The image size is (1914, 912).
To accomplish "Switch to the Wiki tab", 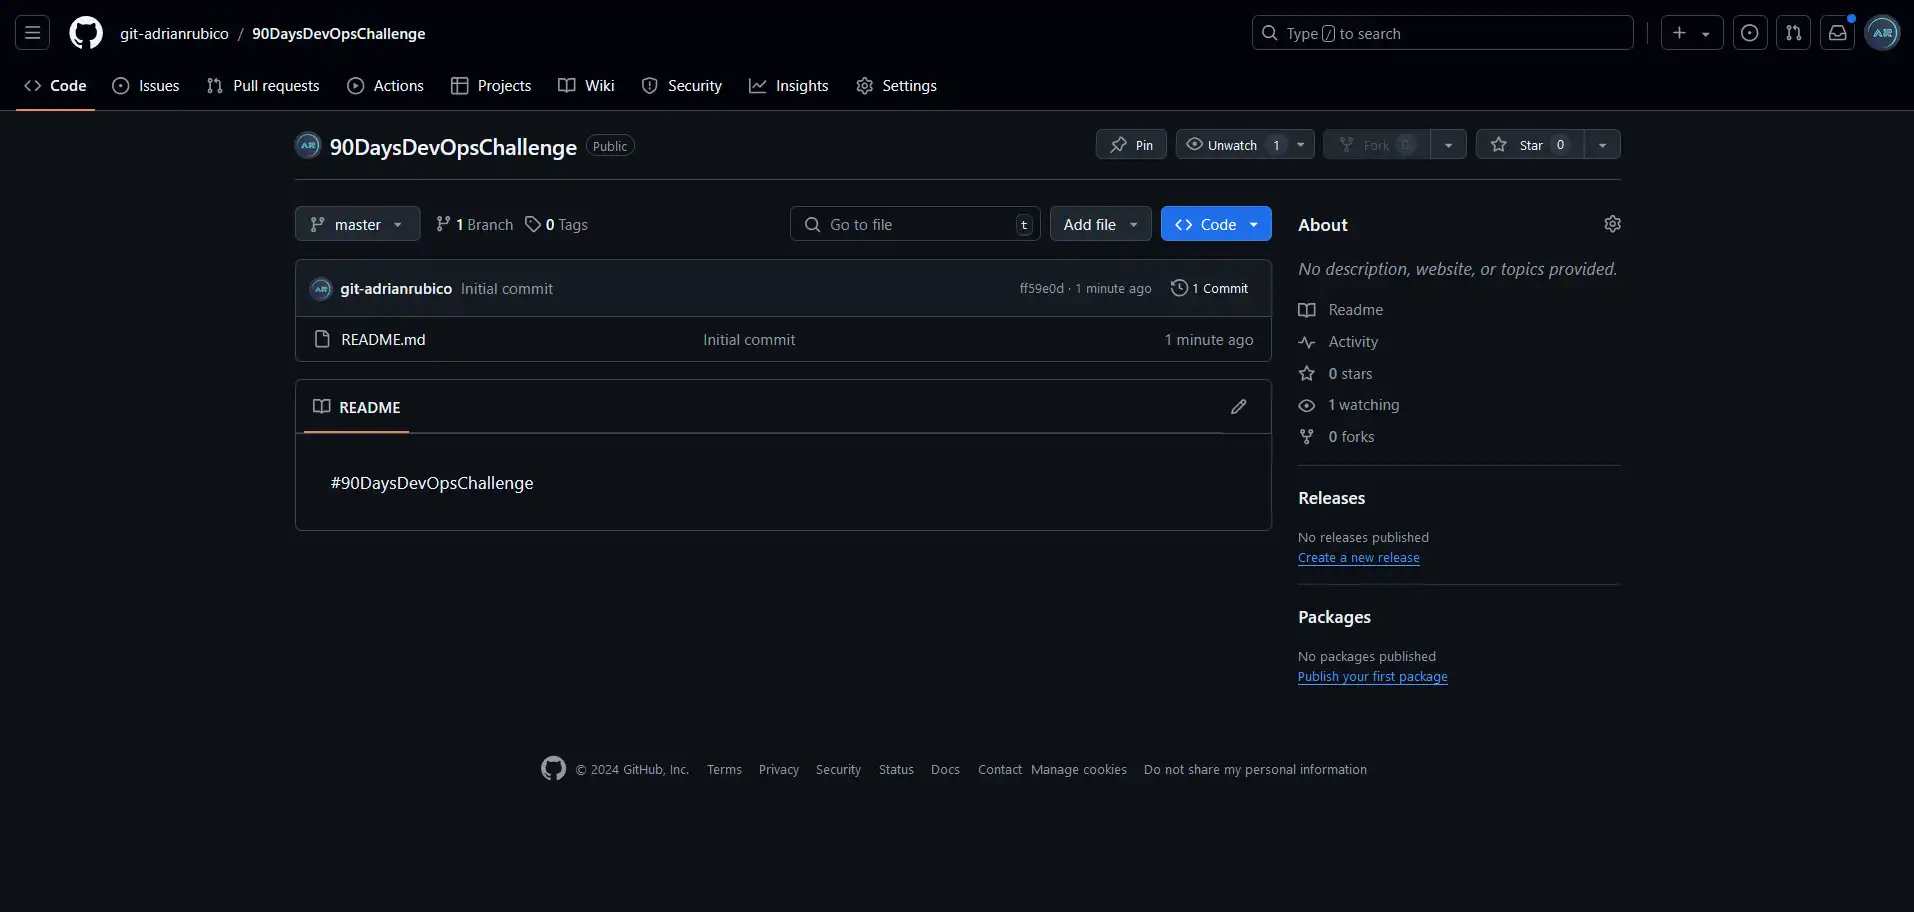I will (586, 86).
